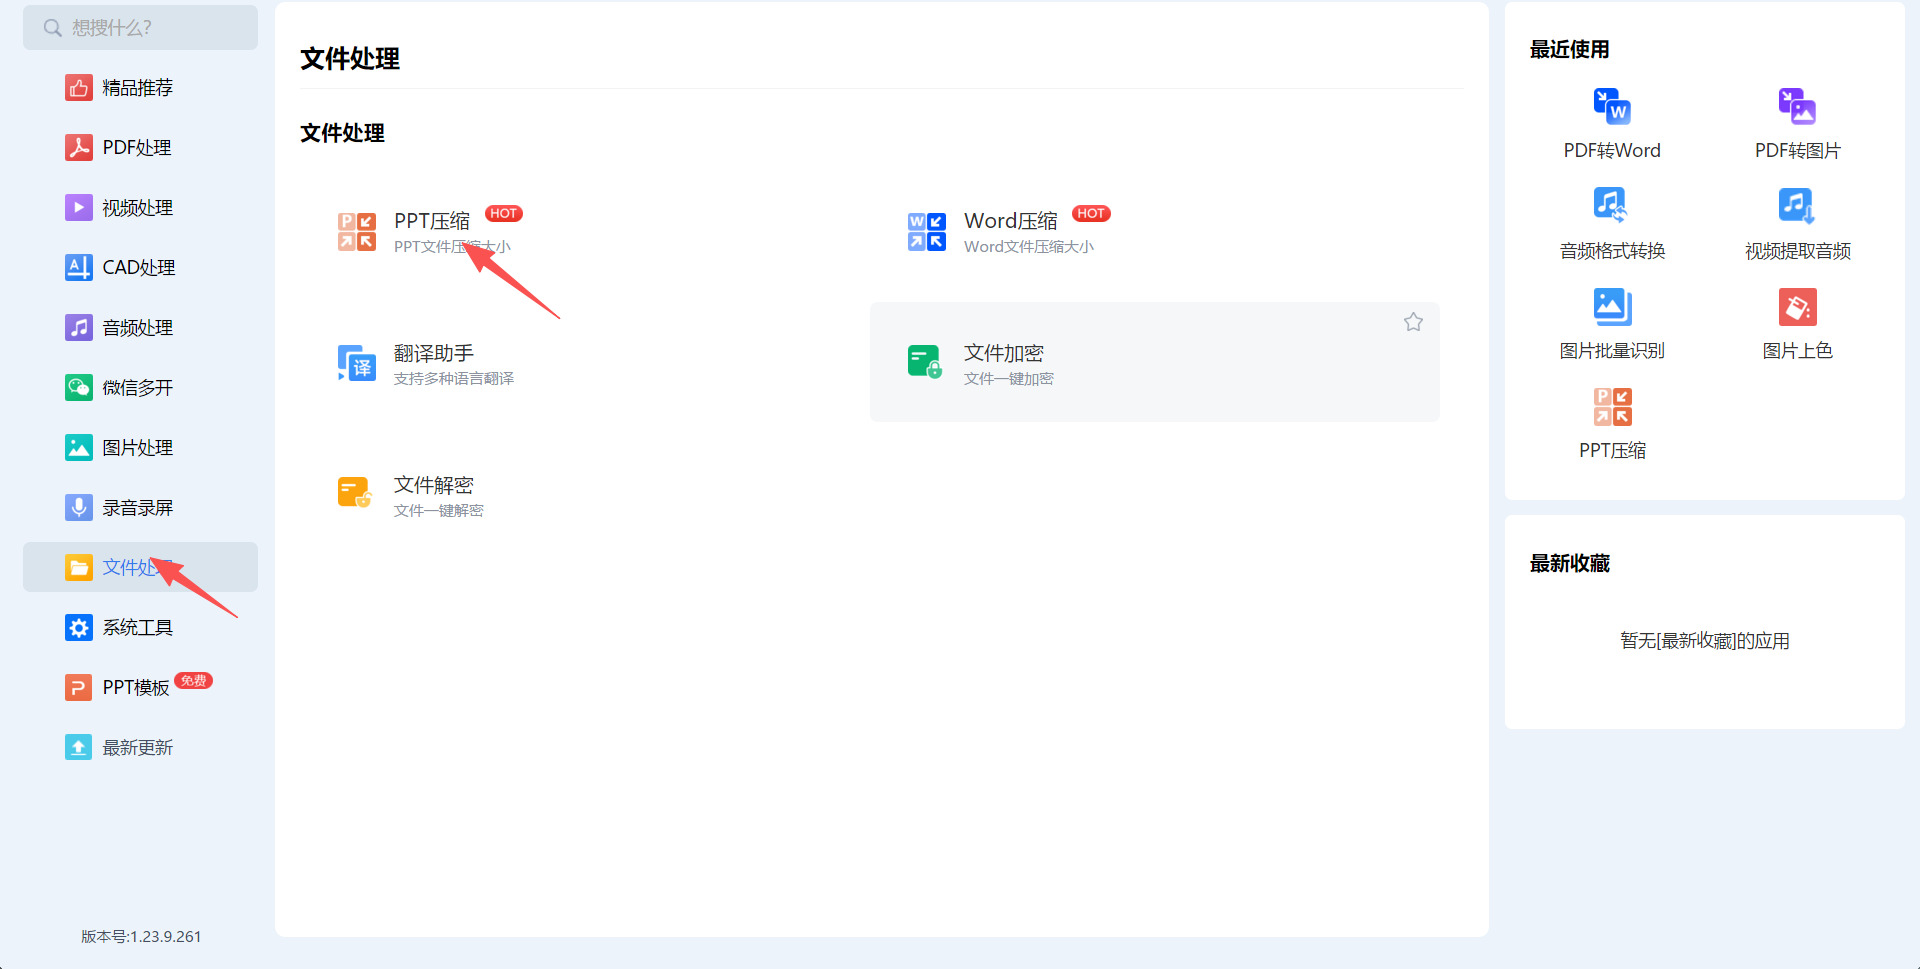Click 暂无[最新收藏]的应用 message
The image size is (1920, 969).
click(x=1705, y=641)
